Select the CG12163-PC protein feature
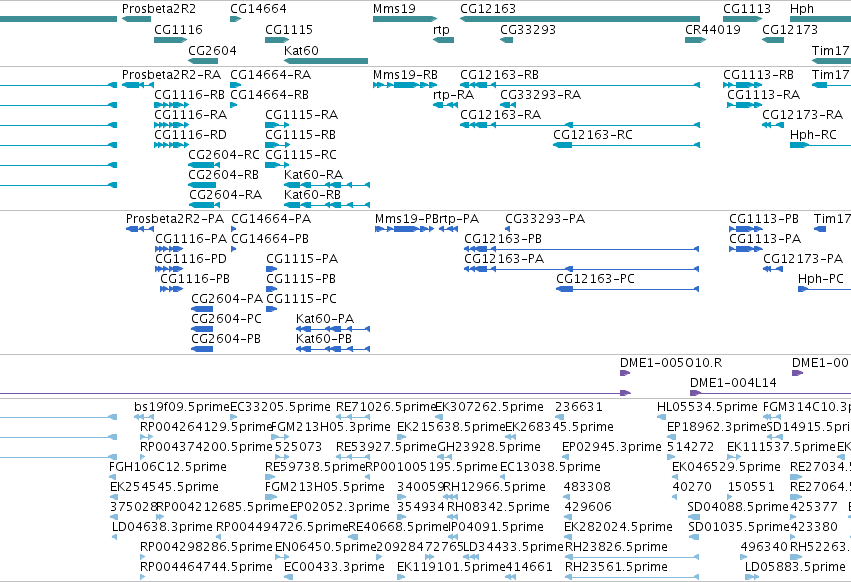Screen dimensions: 851x582 pyautogui.click(x=627, y=289)
